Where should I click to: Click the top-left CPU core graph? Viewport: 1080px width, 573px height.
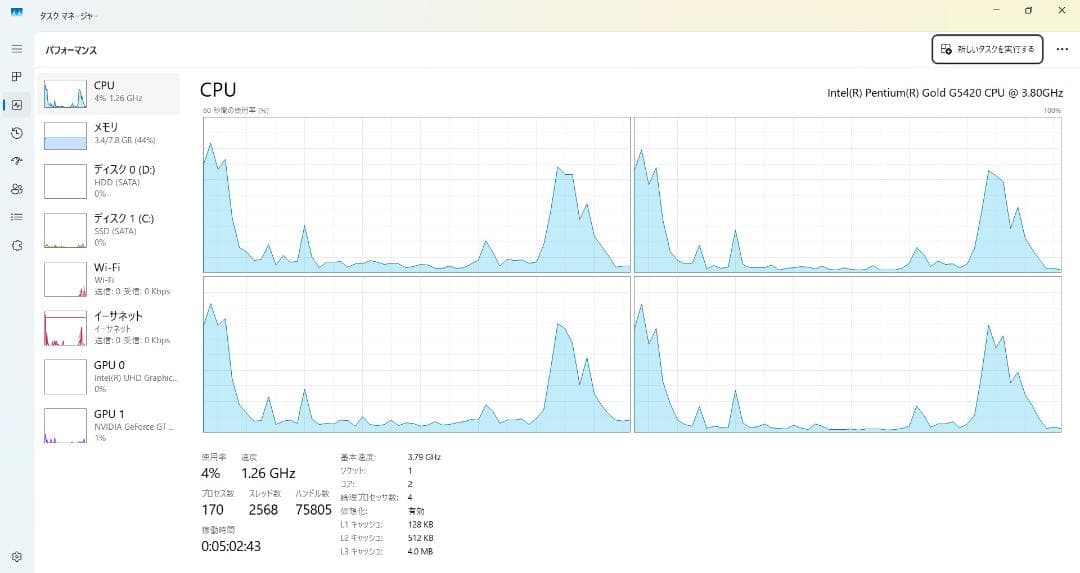[x=416, y=195]
